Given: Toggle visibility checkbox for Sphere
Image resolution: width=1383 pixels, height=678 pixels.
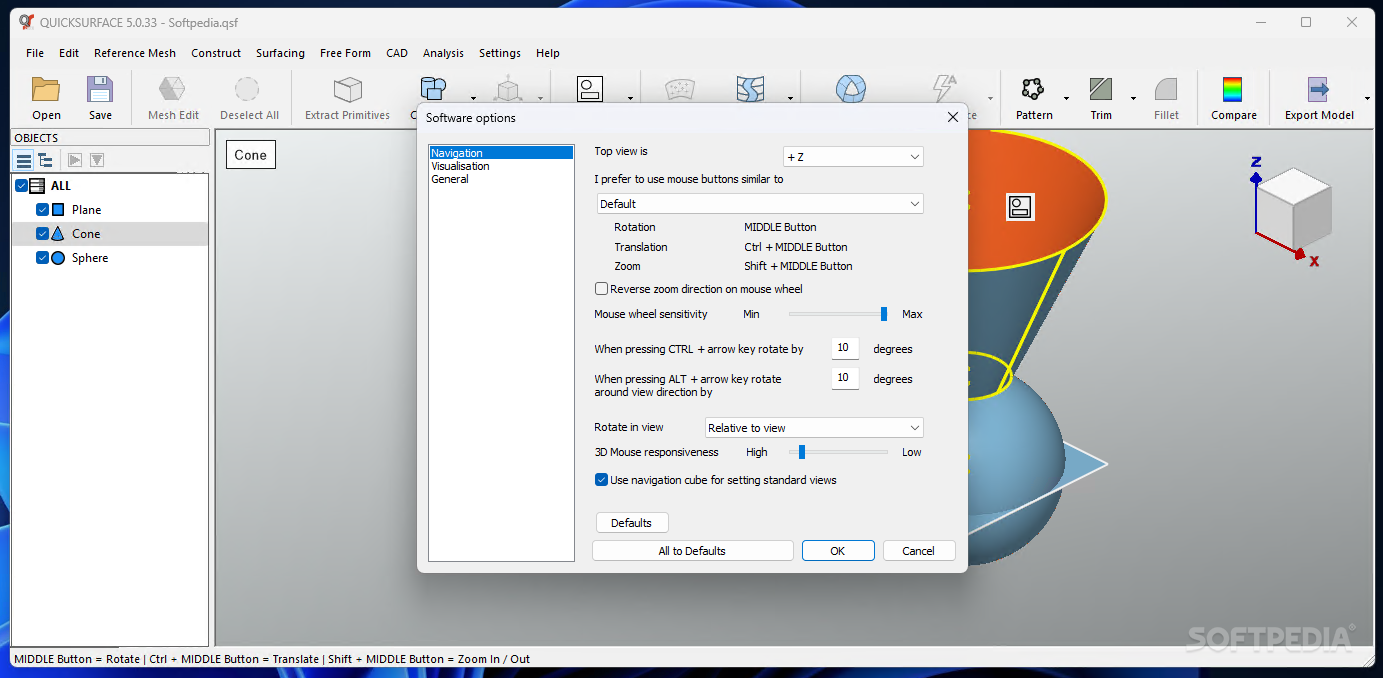Looking at the screenshot, I should pos(42,257).
